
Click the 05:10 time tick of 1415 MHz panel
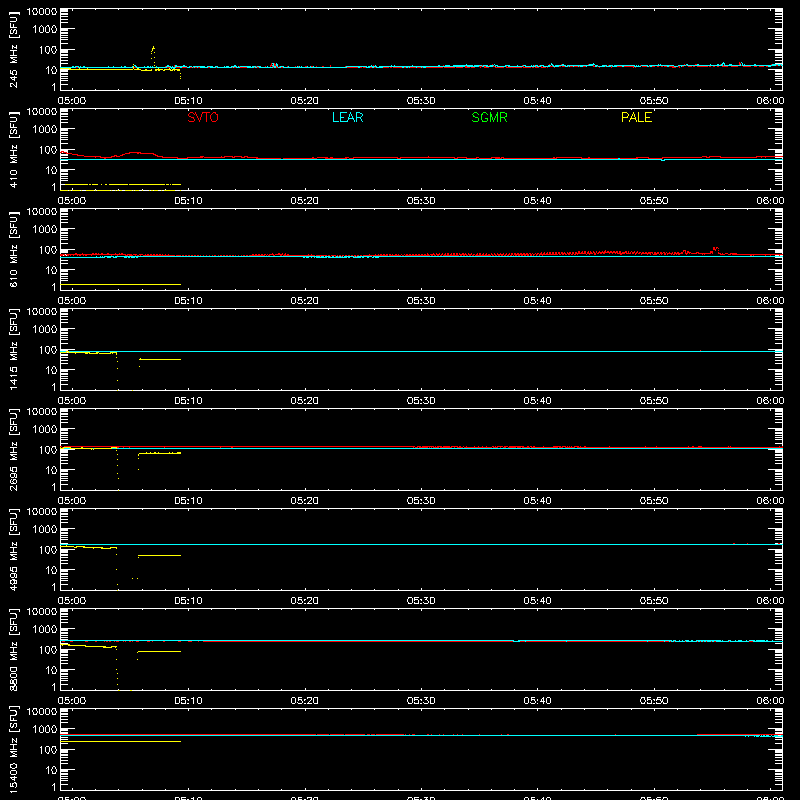(x=188, y=401)
